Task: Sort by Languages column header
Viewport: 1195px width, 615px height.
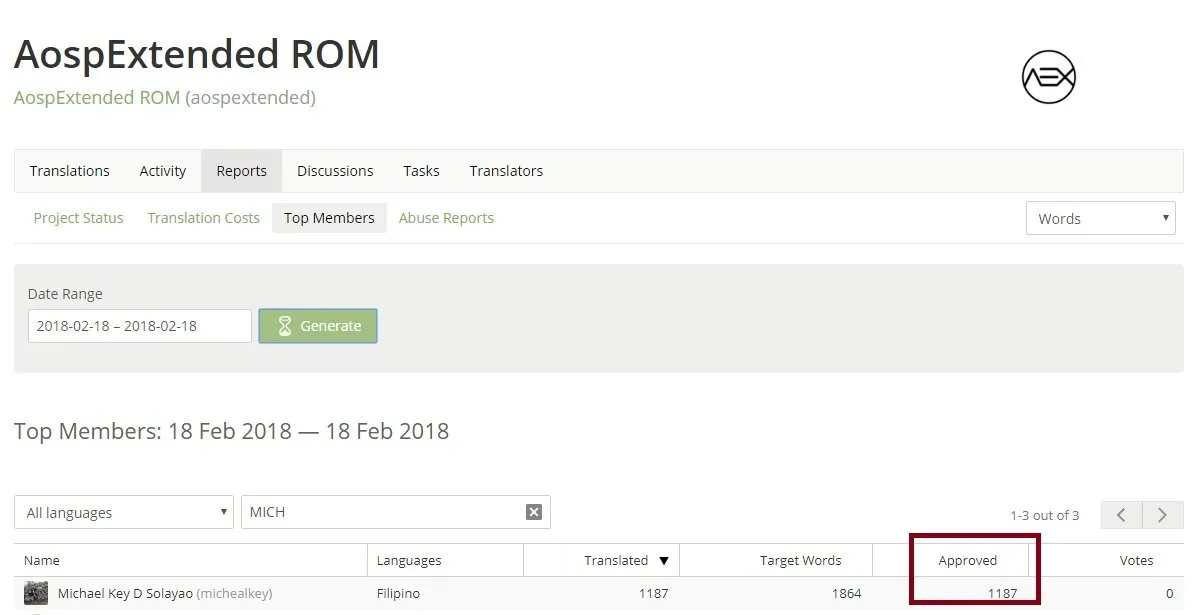Action: click(x=409, y=560)
